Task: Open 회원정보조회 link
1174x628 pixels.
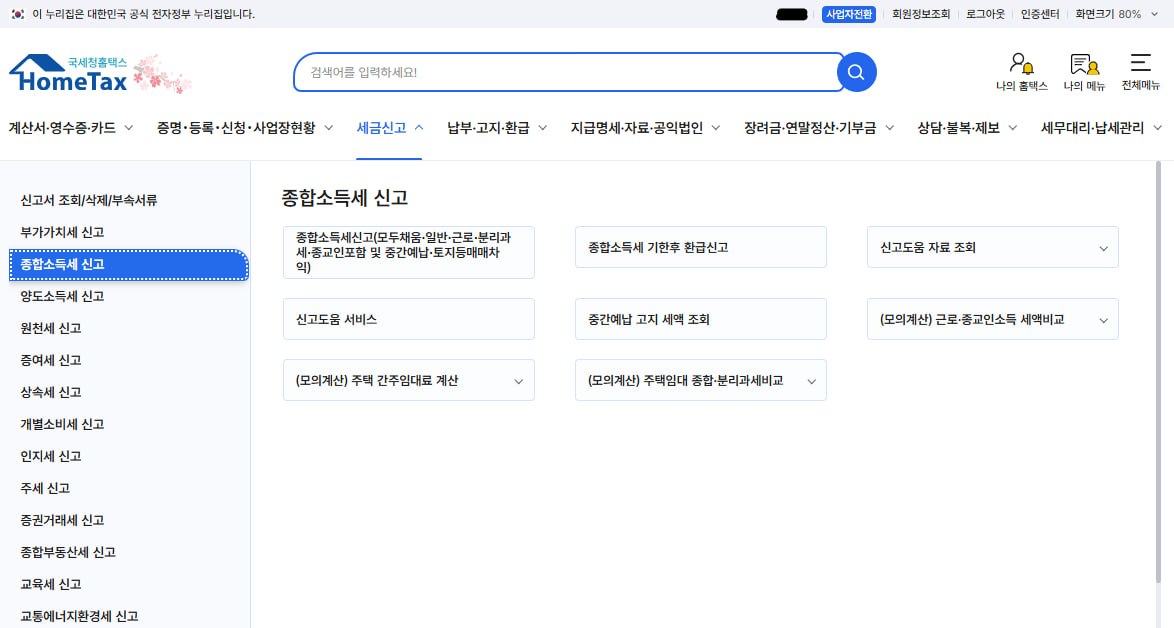Action: coord(920,14)
